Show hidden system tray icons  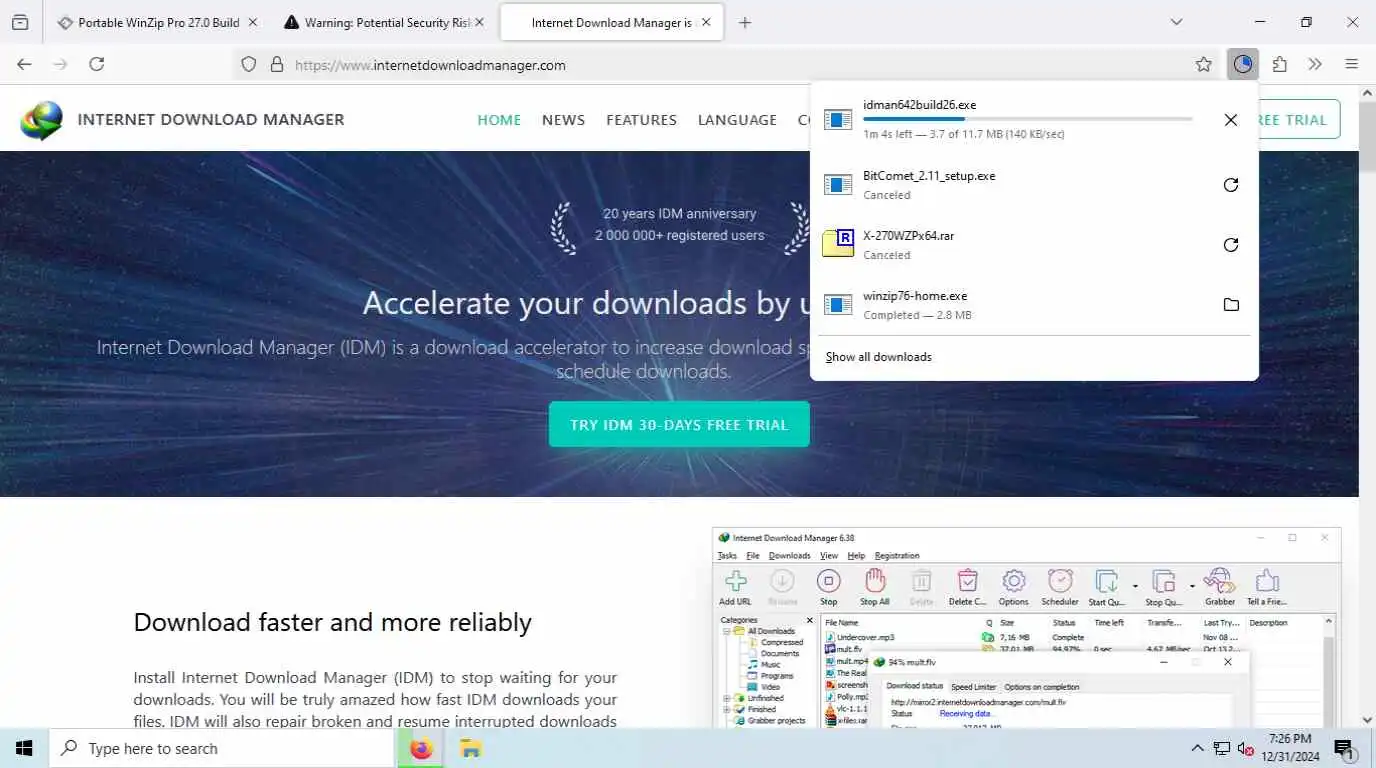[x=1197, y=748]
